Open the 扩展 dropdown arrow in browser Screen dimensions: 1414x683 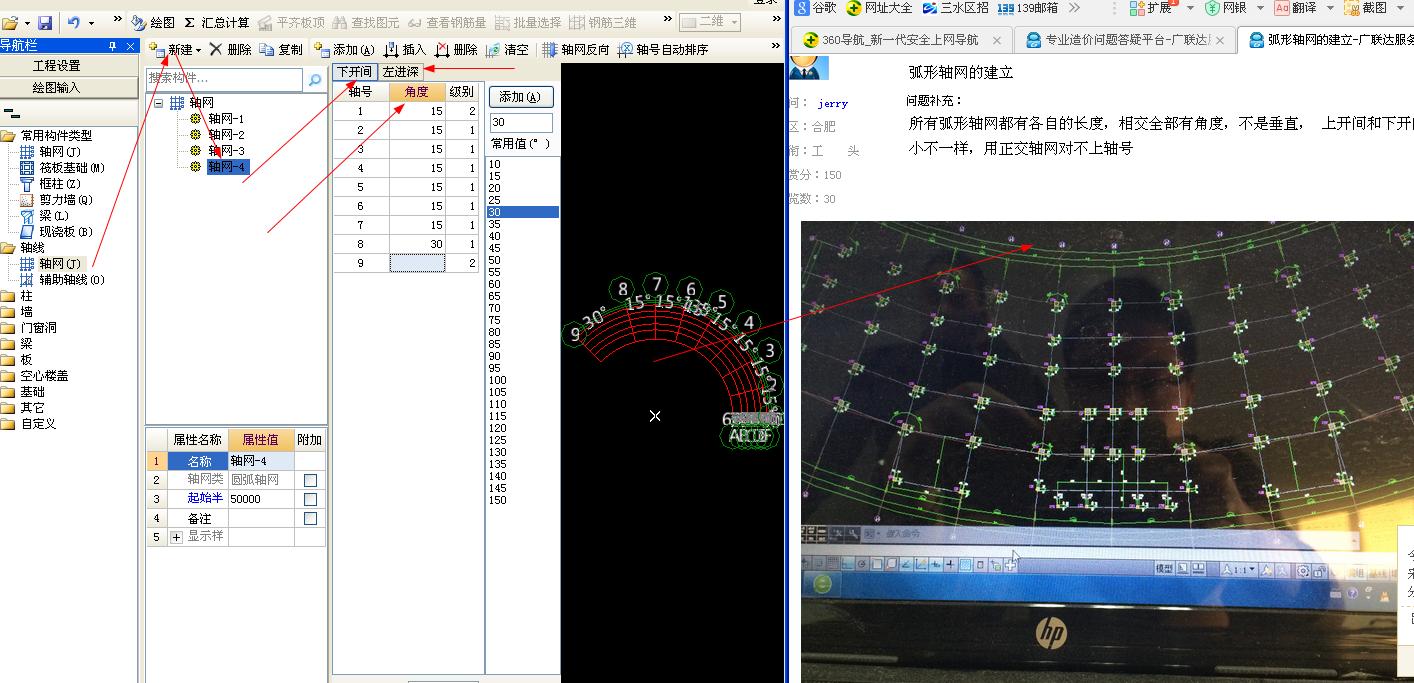click(x=1190, y=8)
